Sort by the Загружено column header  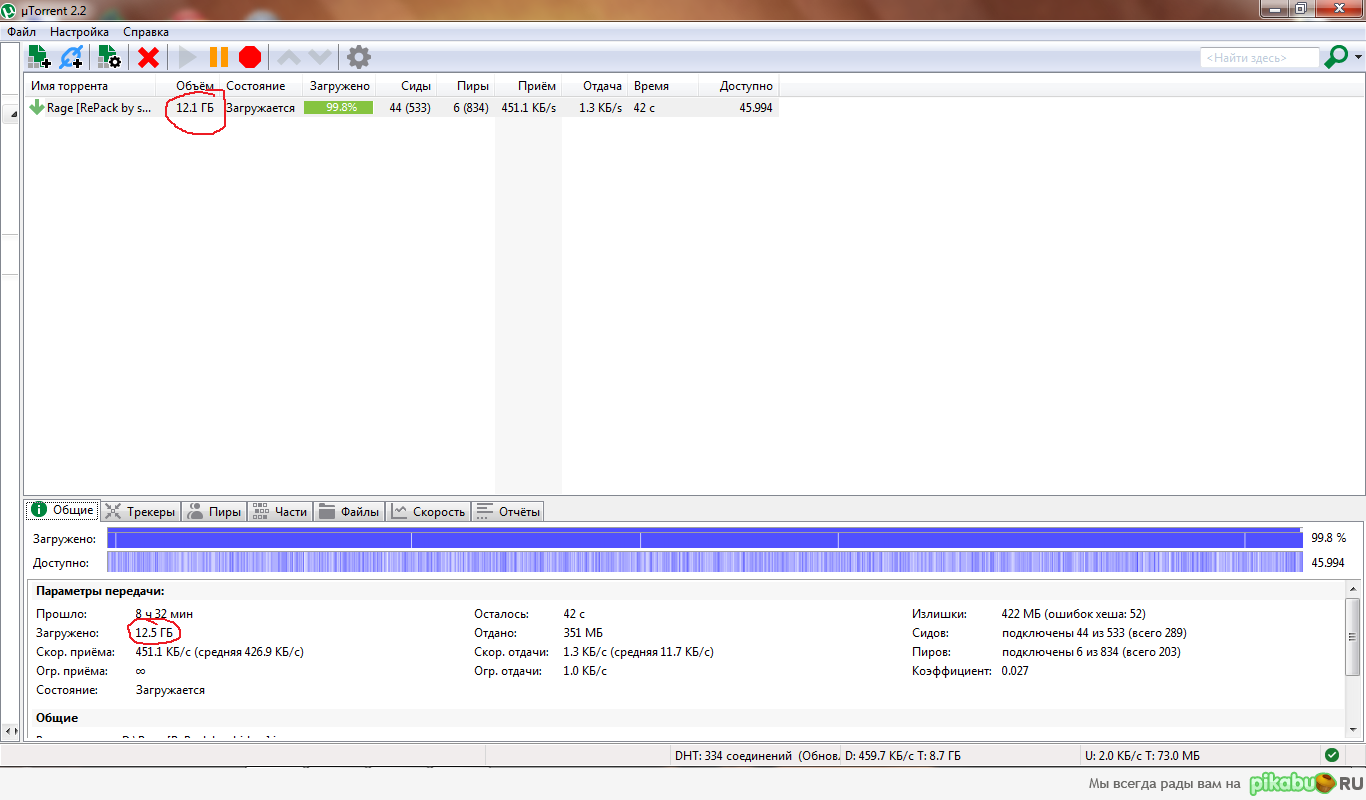tap(339, 86)
